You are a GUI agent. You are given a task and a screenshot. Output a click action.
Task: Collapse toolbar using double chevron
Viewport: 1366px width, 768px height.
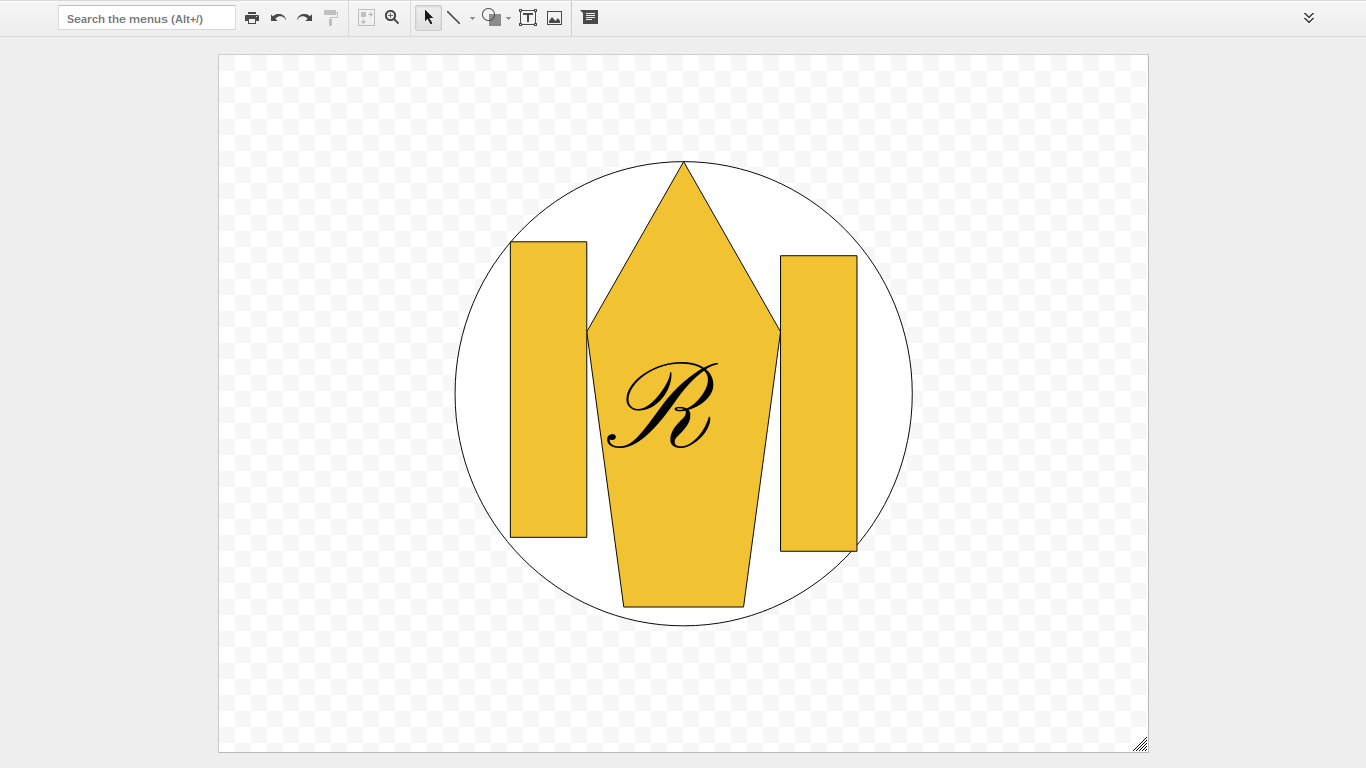[1309, 18]
